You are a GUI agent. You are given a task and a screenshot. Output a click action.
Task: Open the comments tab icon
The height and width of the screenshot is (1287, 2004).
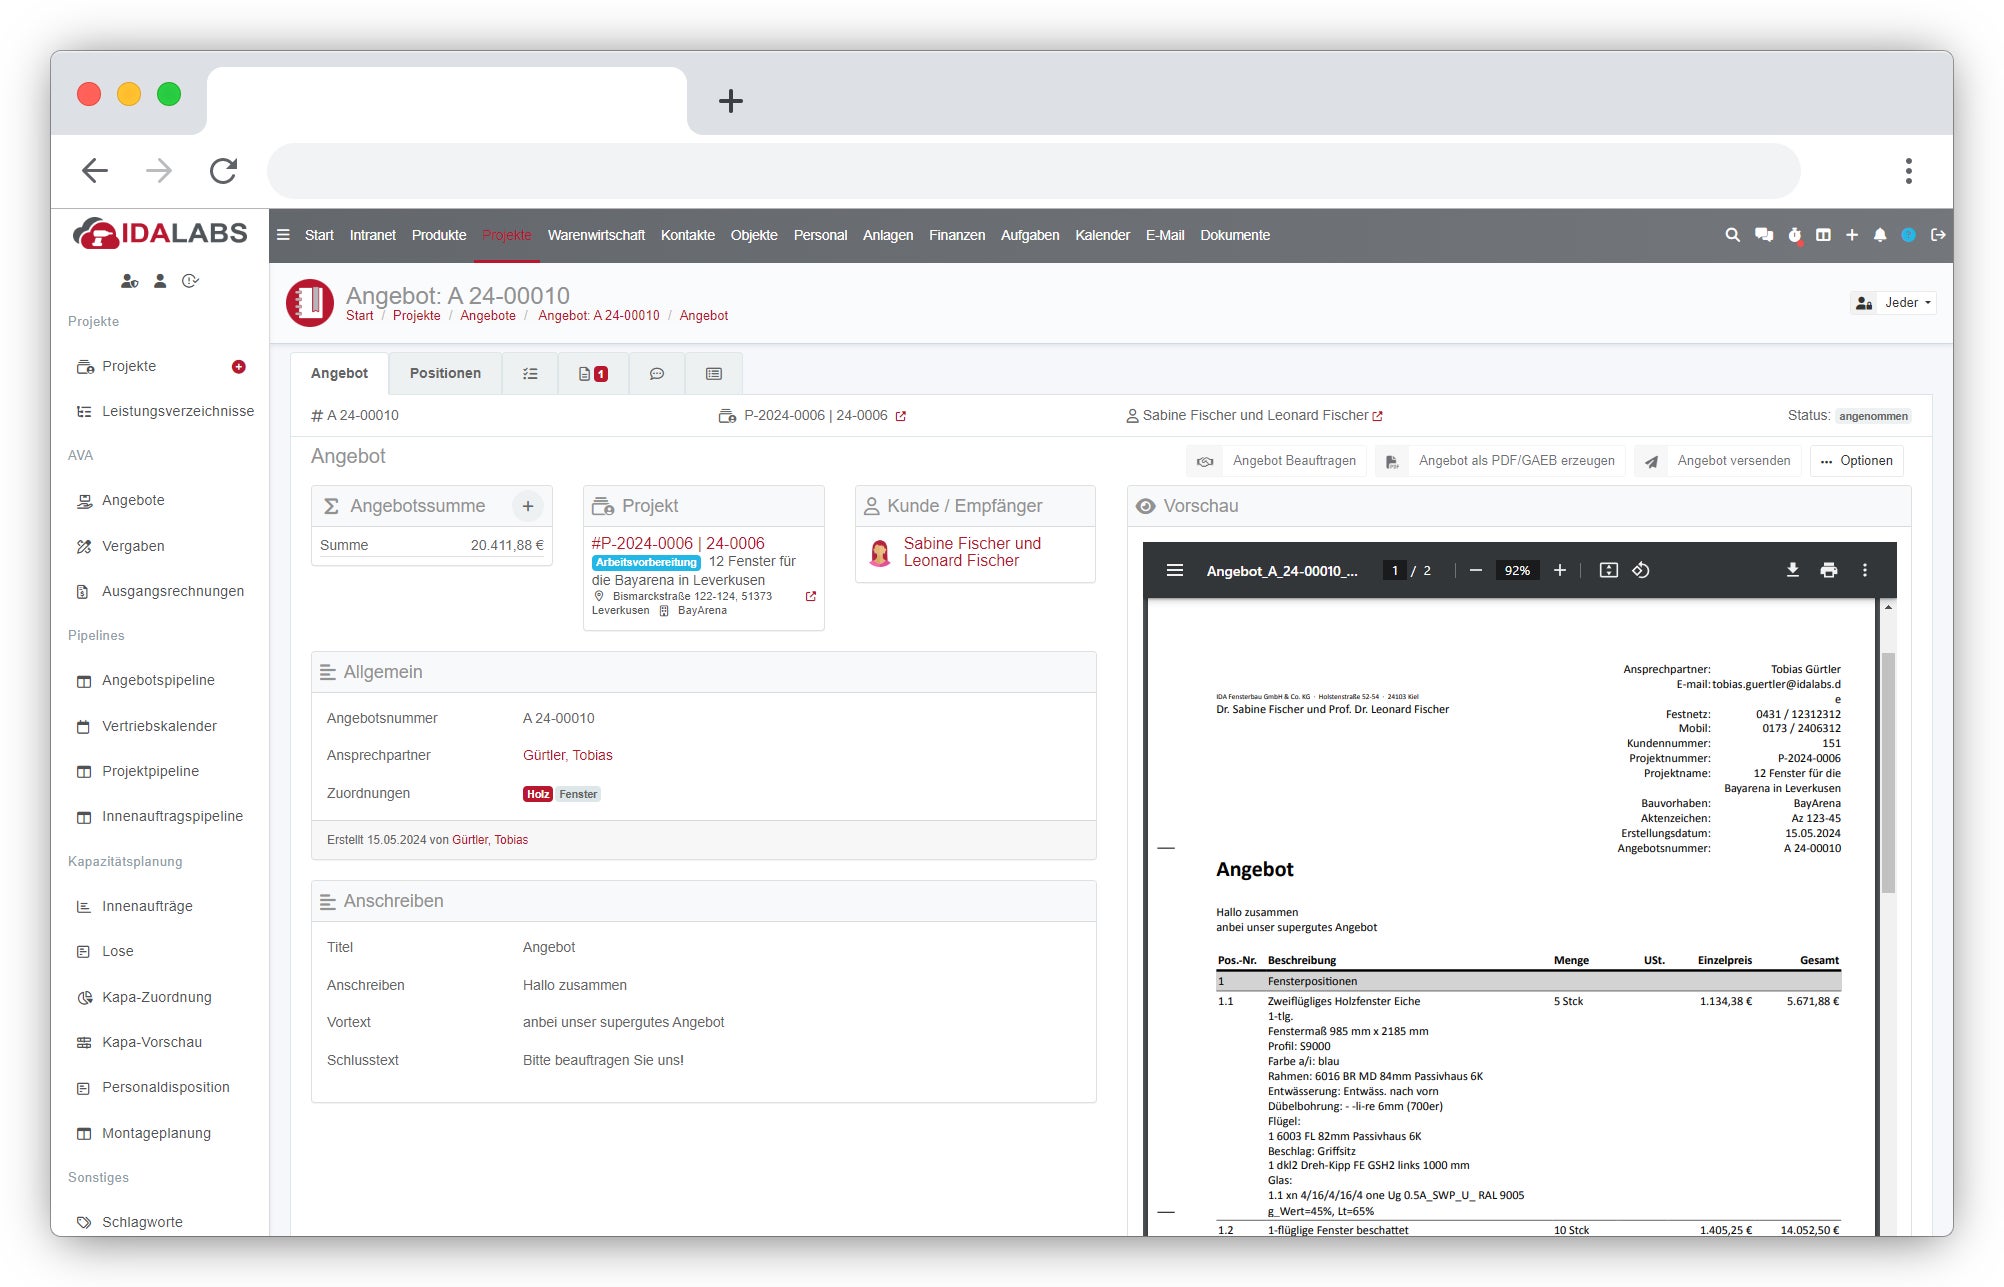[x=657, y=374]
